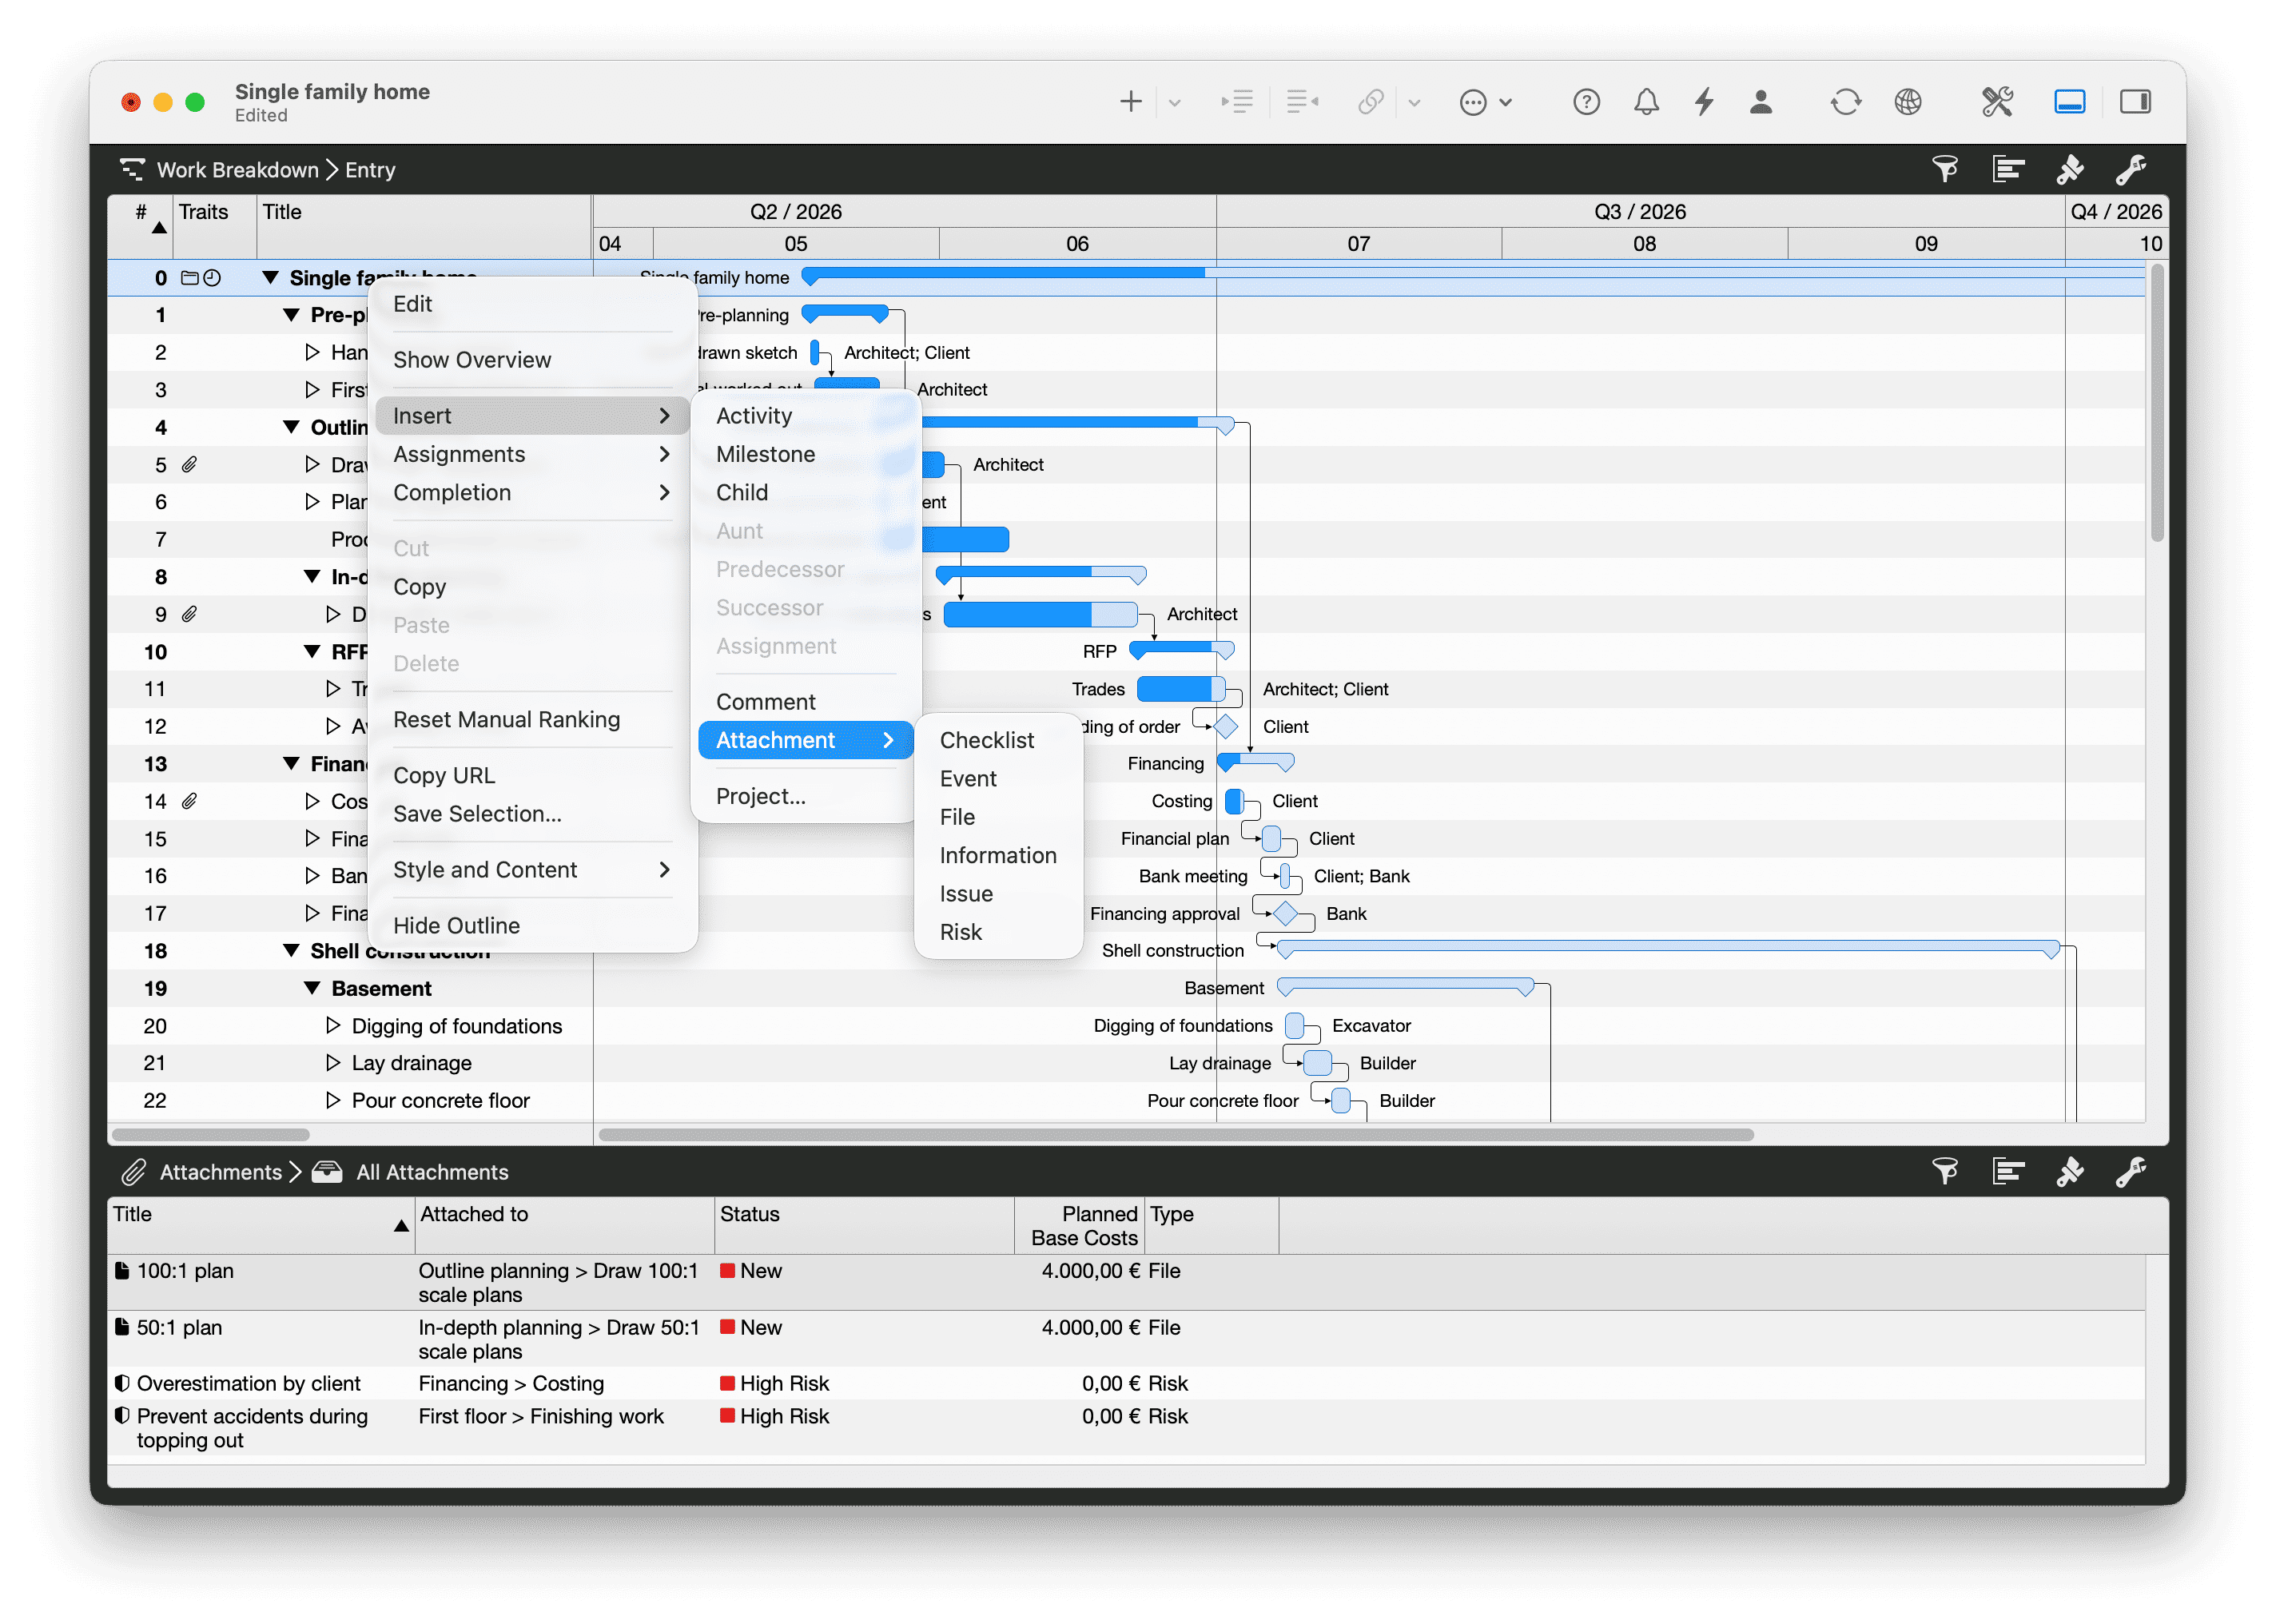Click the pin highlight icon in Work Breakdown bar
The image size is (2276, 1624).
click(x=2069, y=169)
